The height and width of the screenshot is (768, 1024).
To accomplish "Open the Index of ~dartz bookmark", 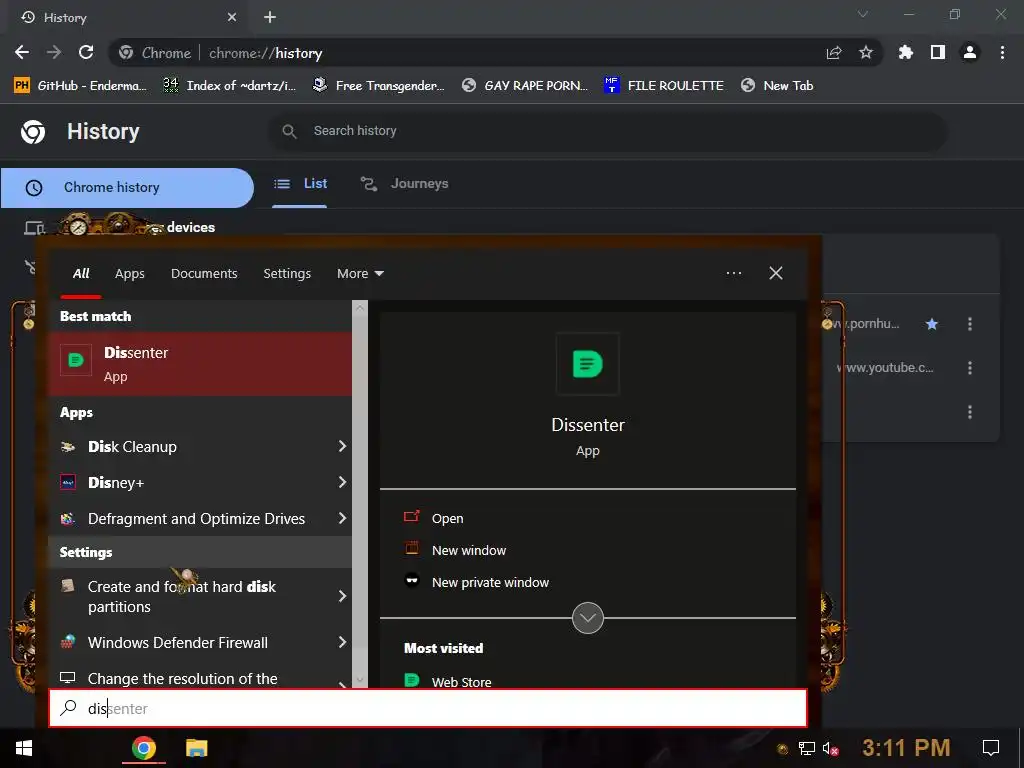I will (x=229, y=86).
